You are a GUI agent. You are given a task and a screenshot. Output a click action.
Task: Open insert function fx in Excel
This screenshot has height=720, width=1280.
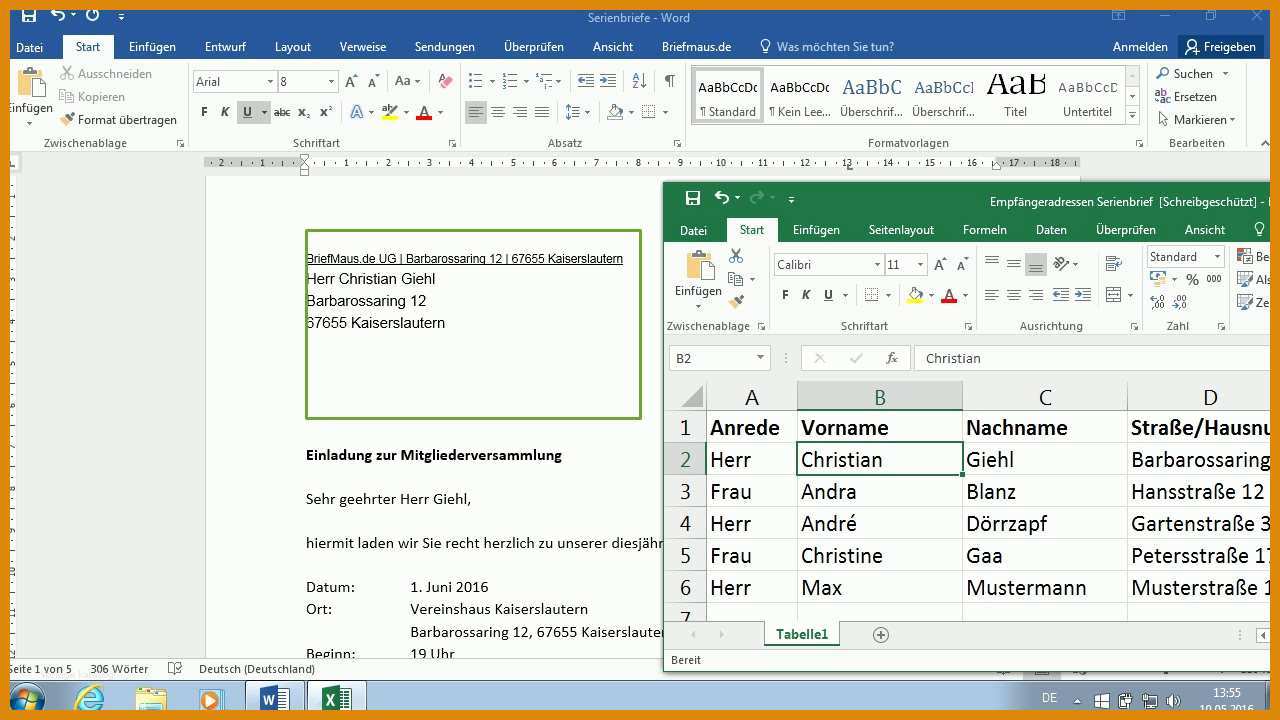892,358
